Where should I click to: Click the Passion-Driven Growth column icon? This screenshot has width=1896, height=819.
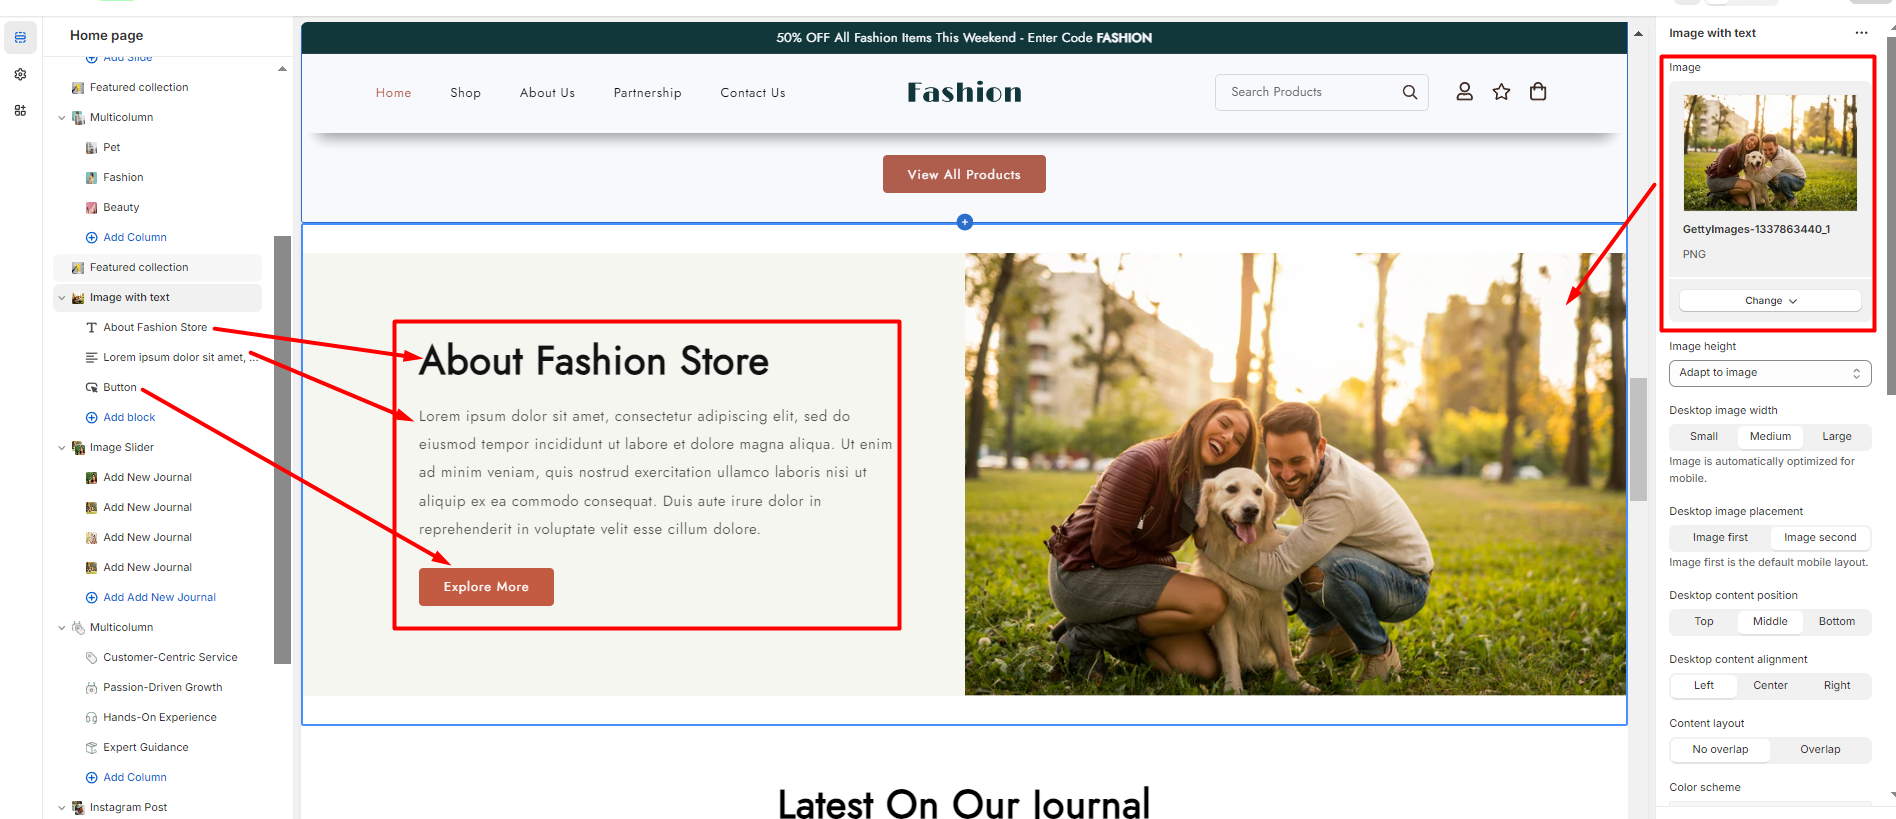(x=92, y=687)
